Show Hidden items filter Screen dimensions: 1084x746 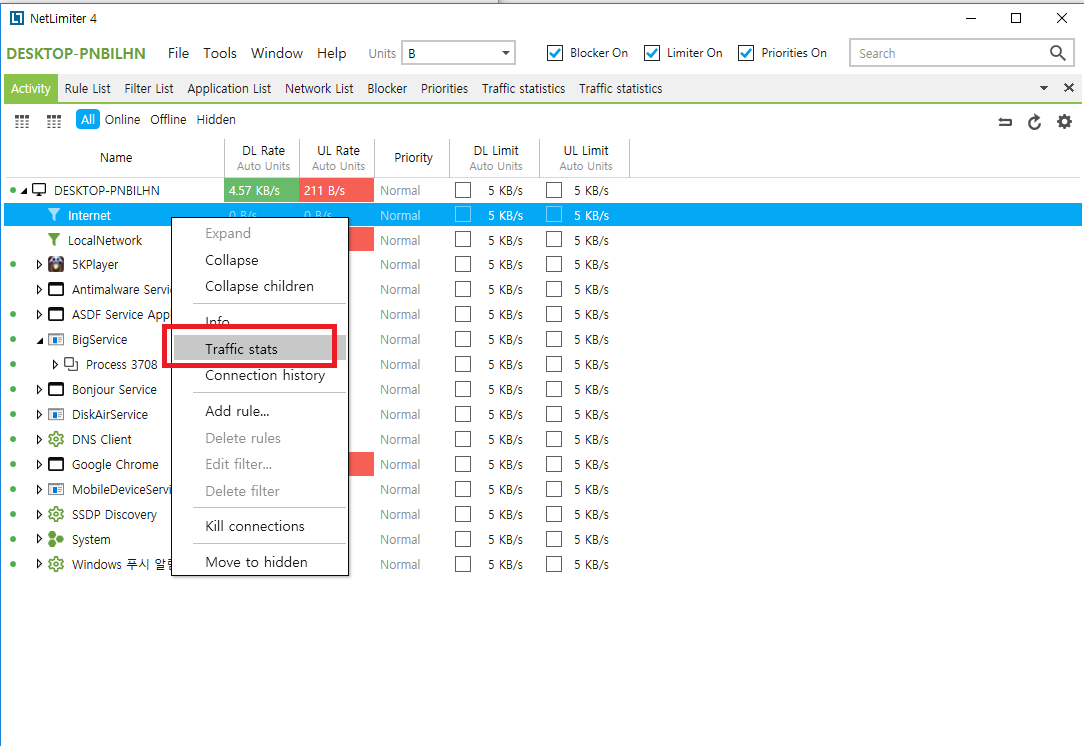coord(216,120)
